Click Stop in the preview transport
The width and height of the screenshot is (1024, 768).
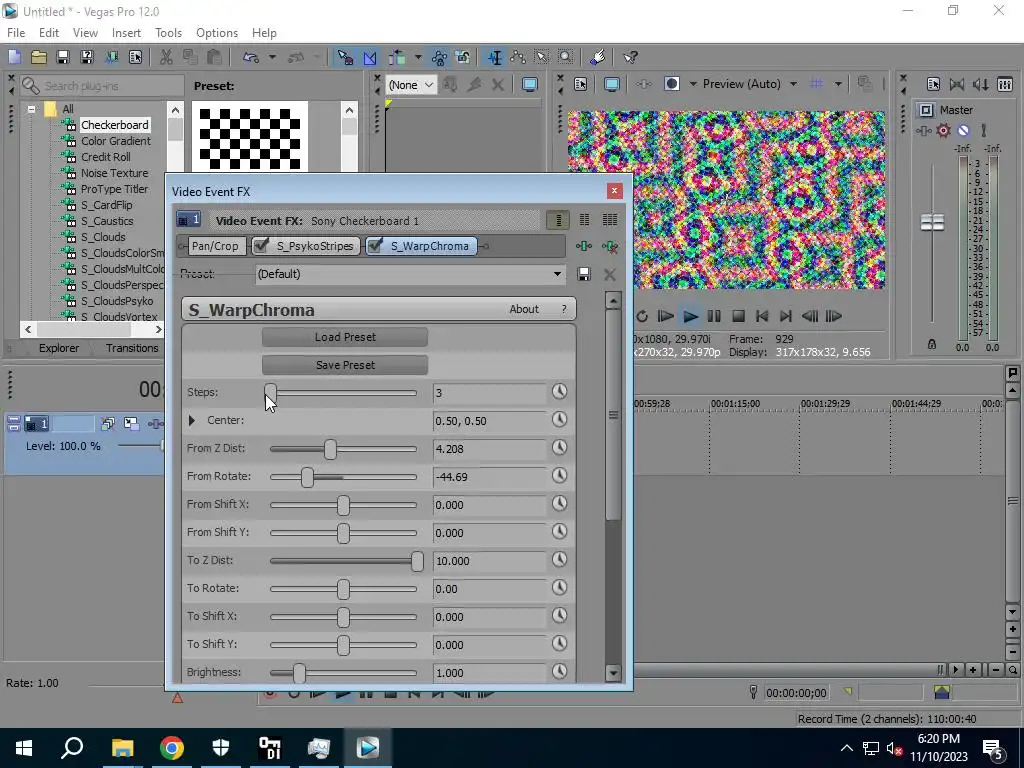click(738, 316)
